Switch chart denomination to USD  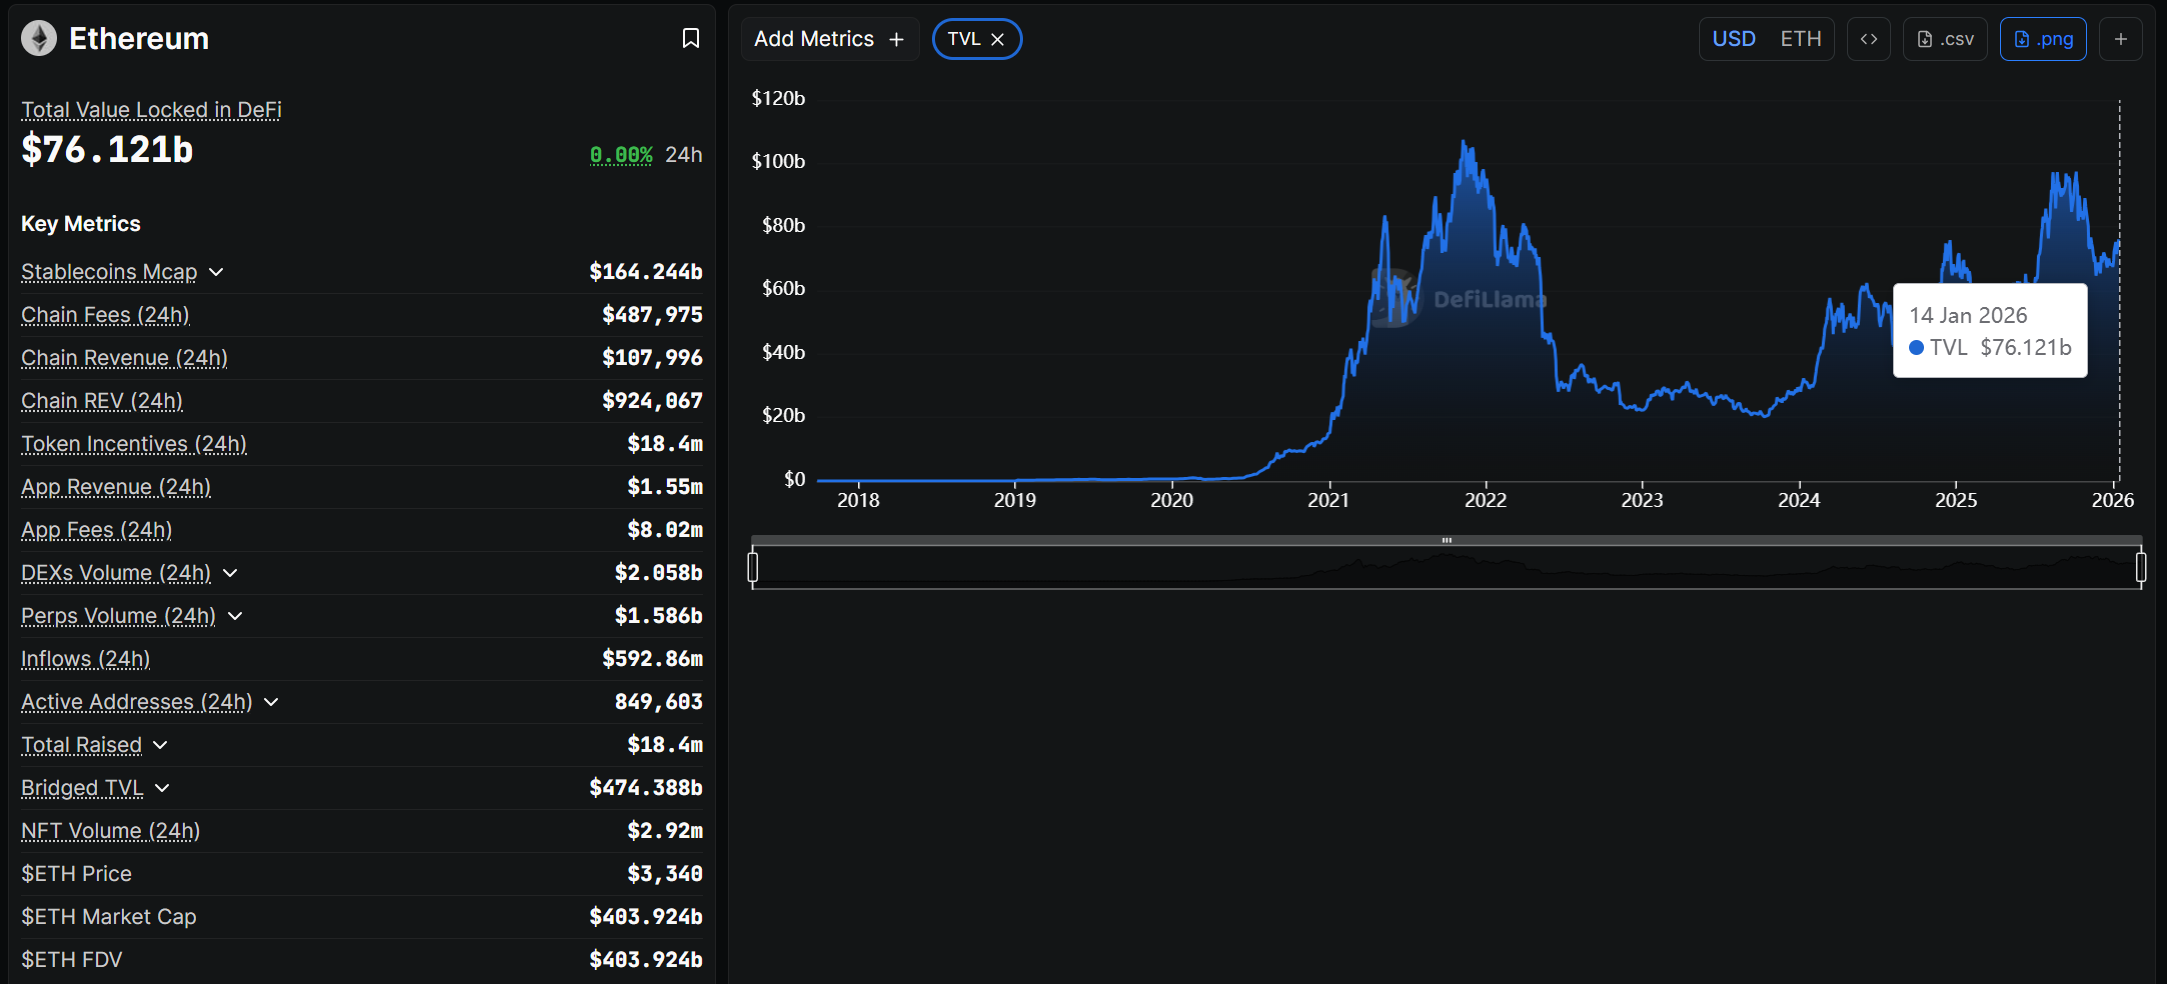(1733, 39)
